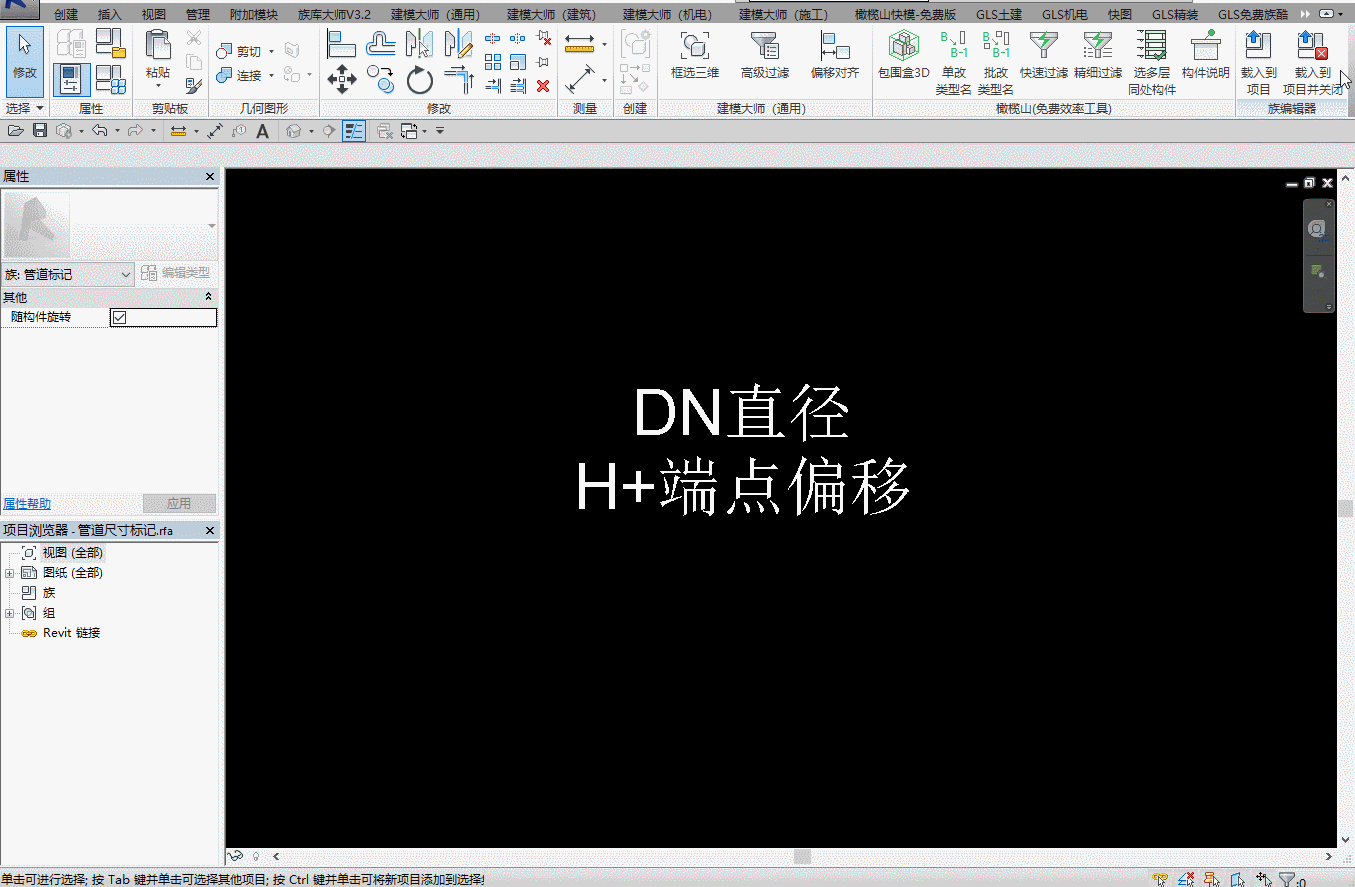Open the 插入 ribbon tab
Image resolution: width=1355 pixels, height=887 pixels.
110,15
